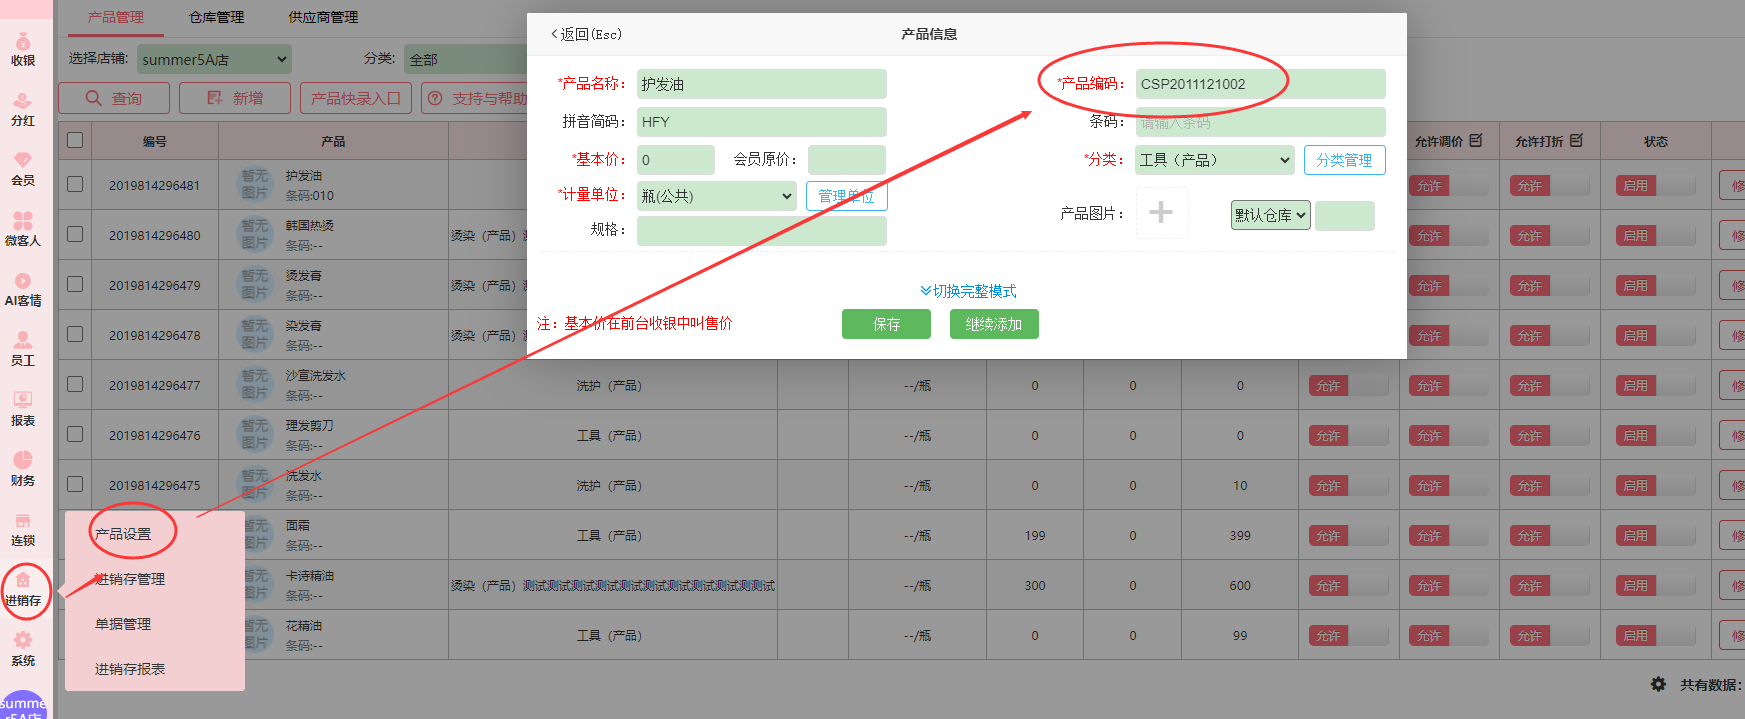
Task: Select 单据管理 in the submenu
Action: pyautogui.click(x=123, y=624)
